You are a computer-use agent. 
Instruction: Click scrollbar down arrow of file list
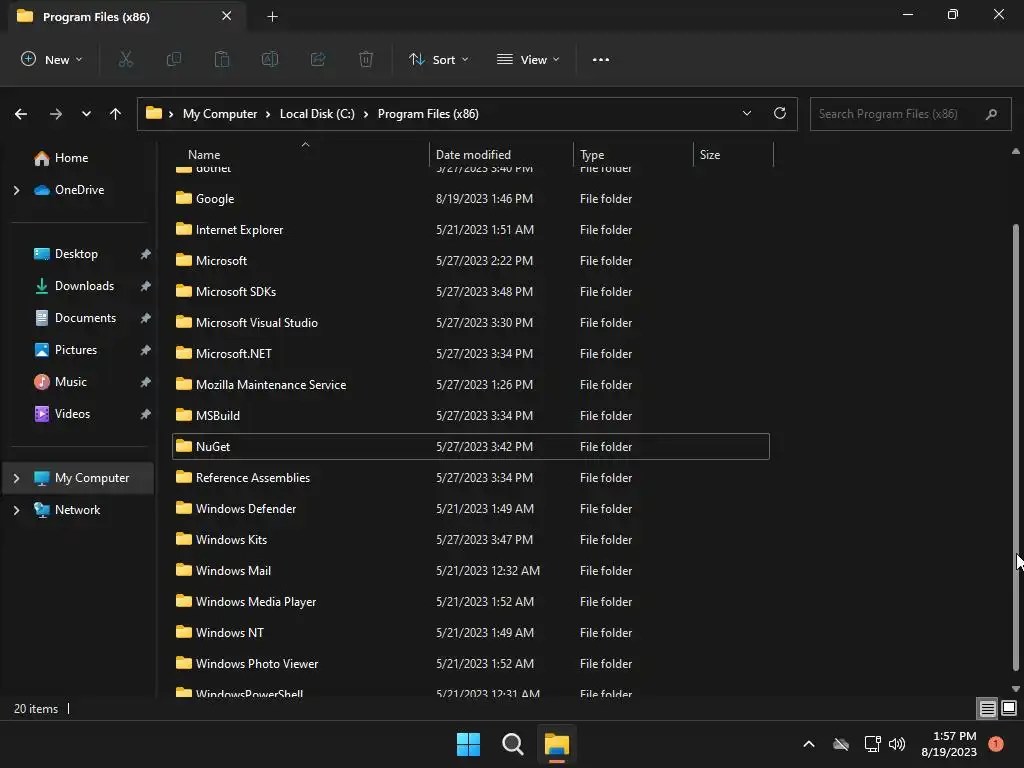tap(1016, 688)
